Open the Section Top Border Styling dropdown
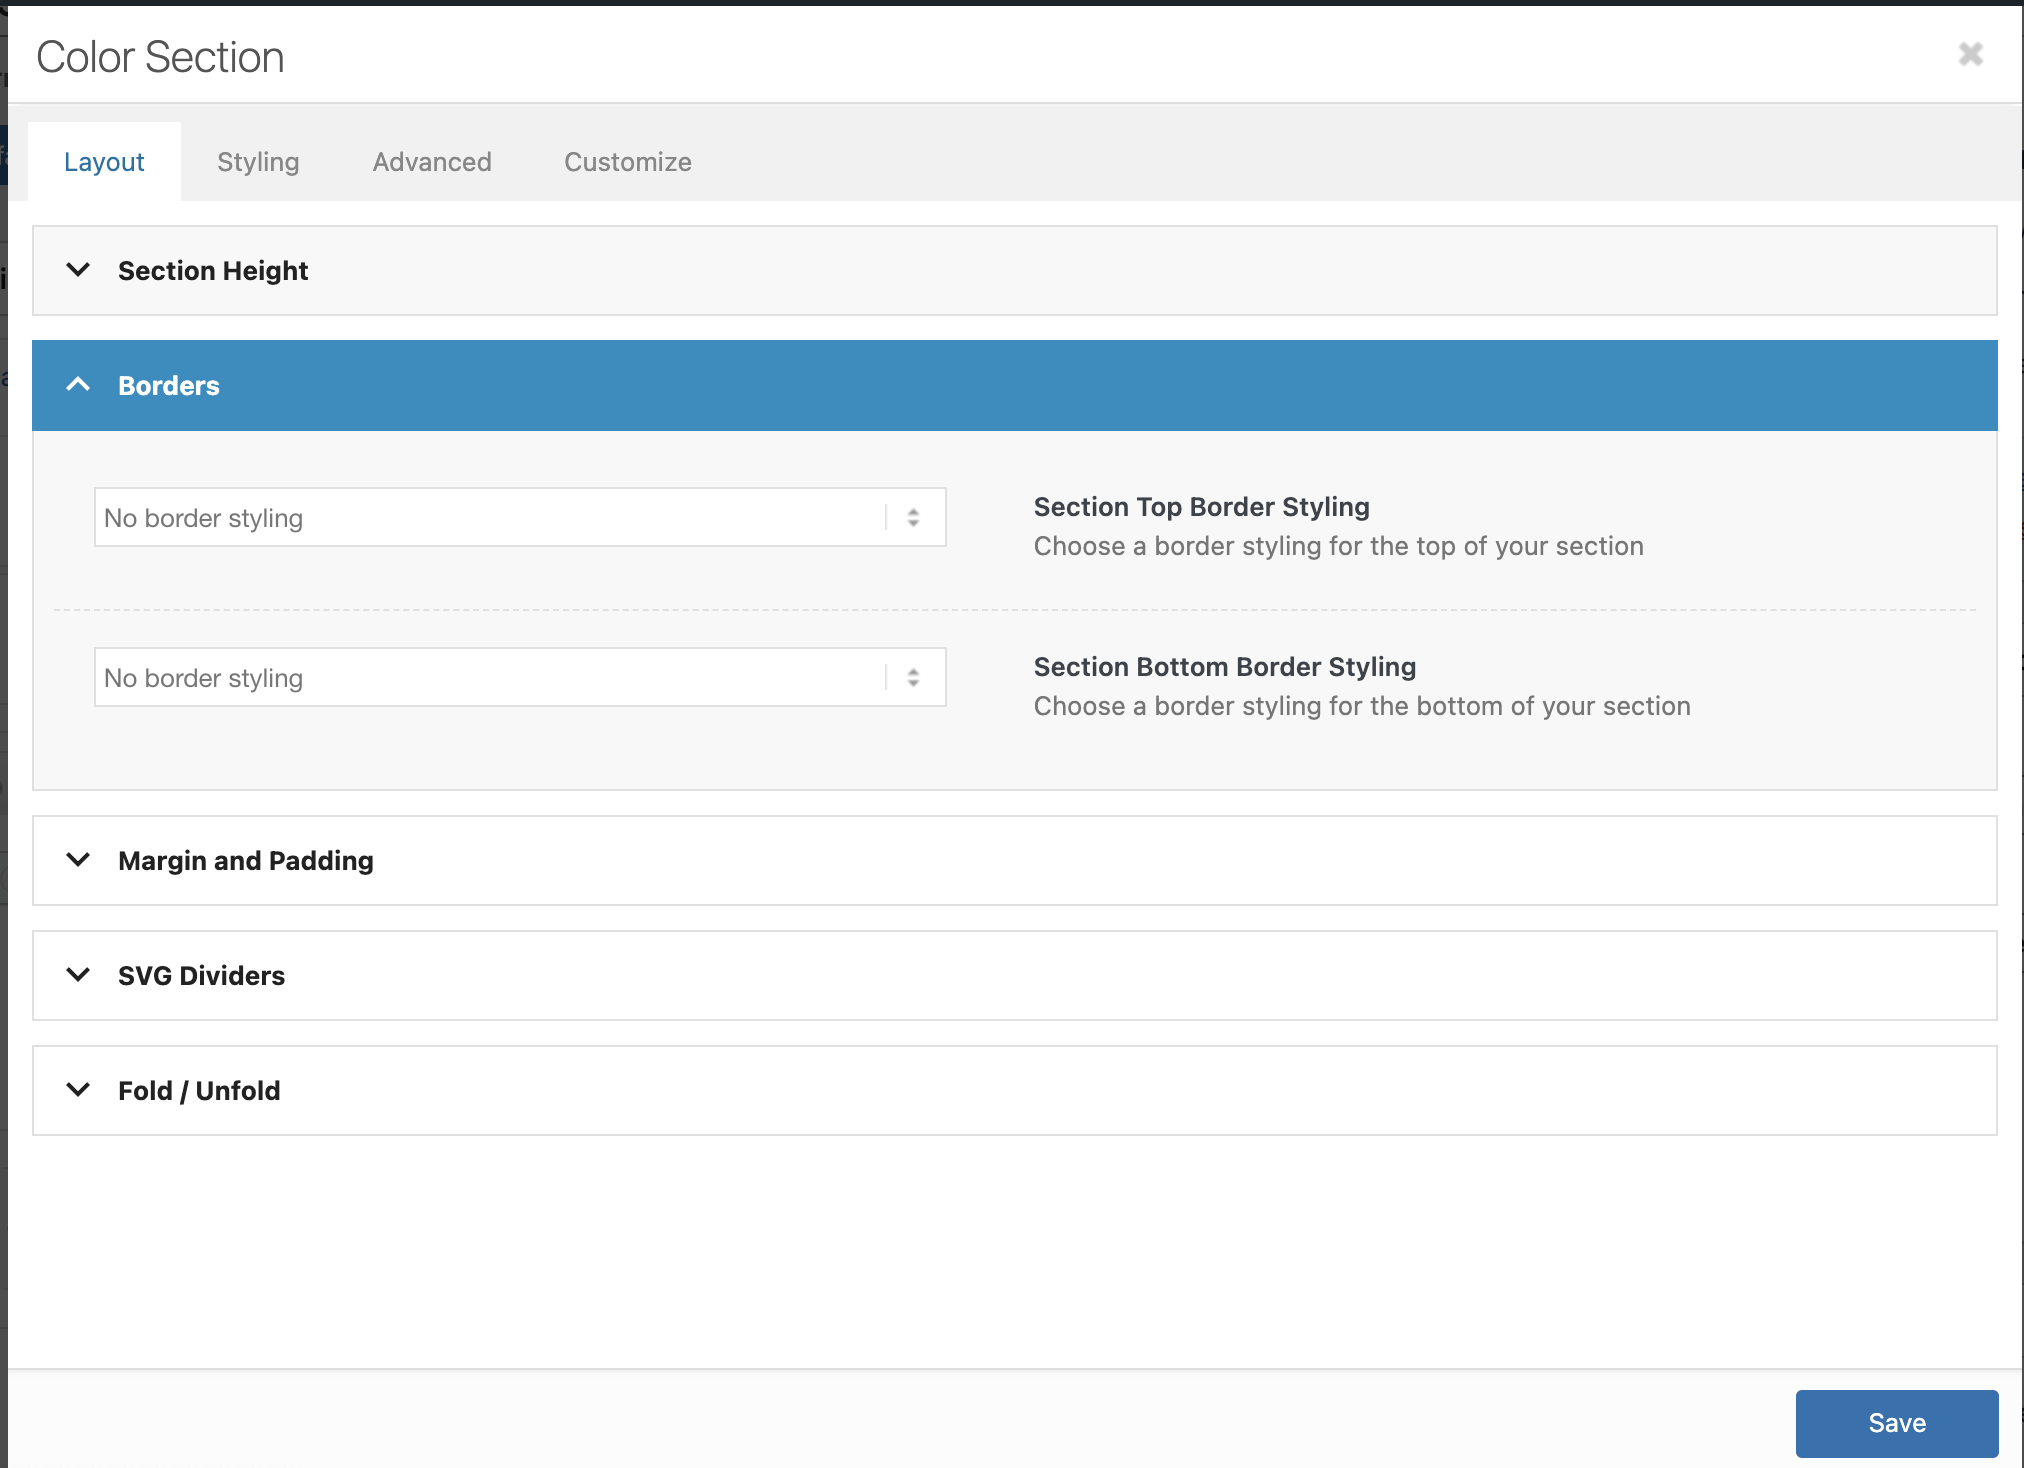The height and width of the screenshot is (1468, 2024). pyautogui.click(x=490, y=518)
